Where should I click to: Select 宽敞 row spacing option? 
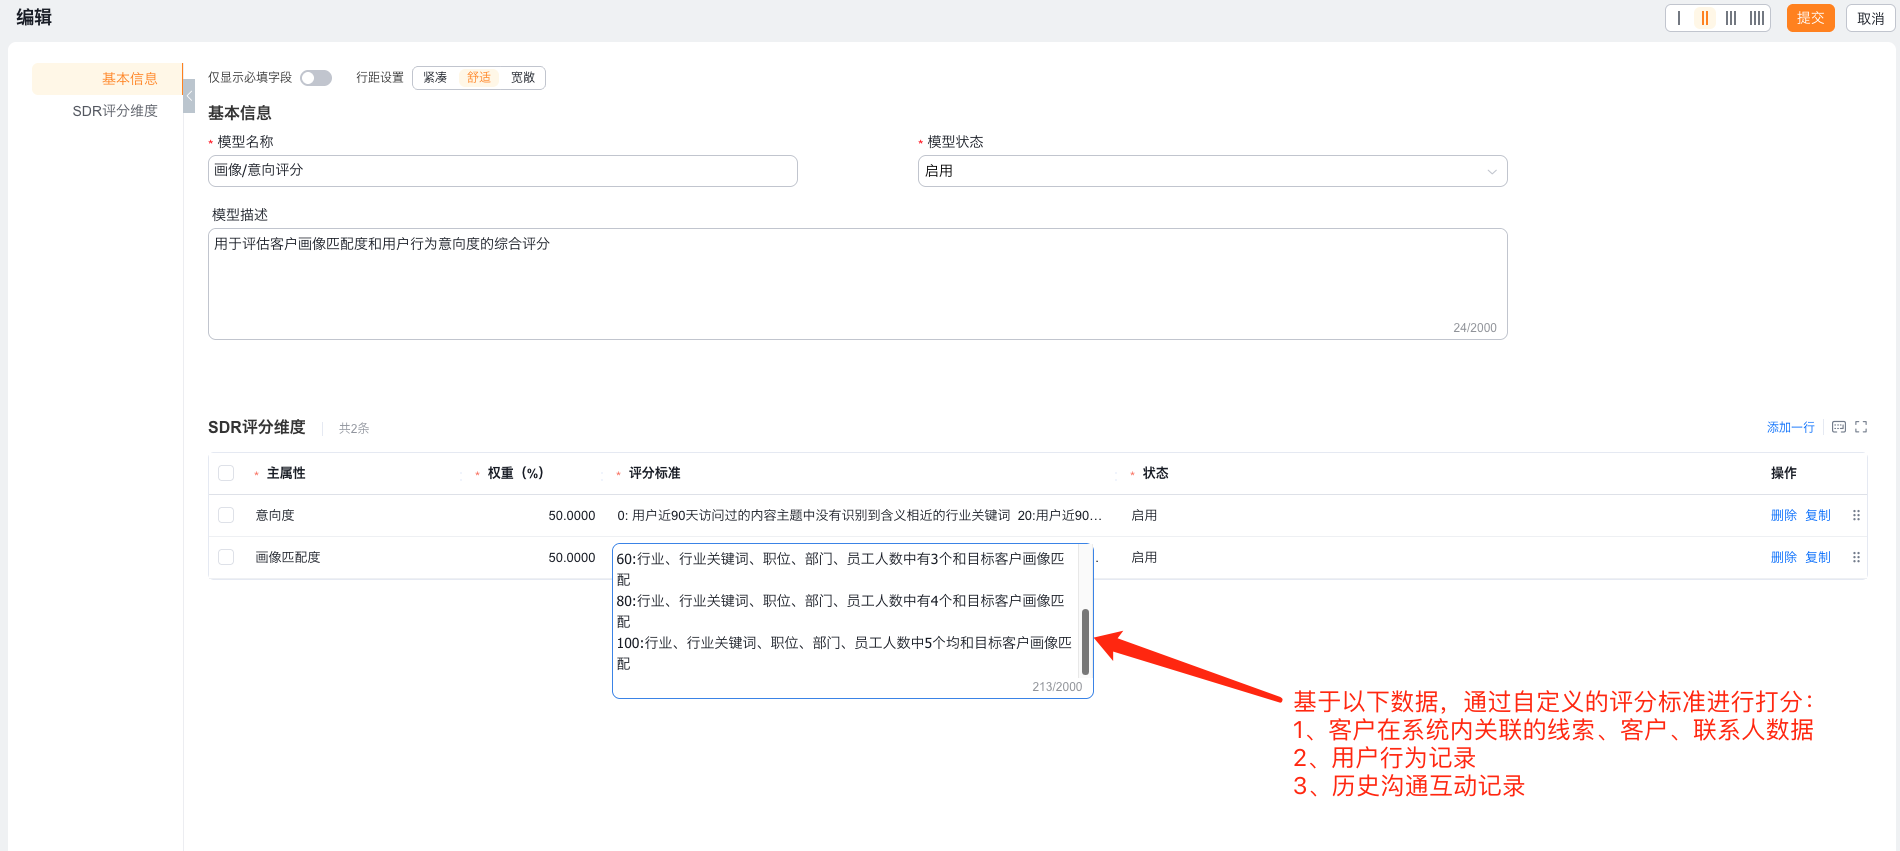(x=523, y=78)
